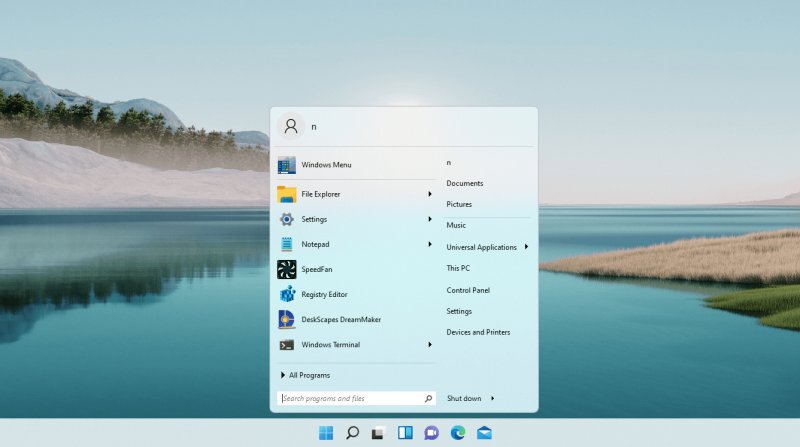Image resolution: width=800 pixels, height=447 pixels.
Task: Open Task View on taskbar
Action: point(378,433)
